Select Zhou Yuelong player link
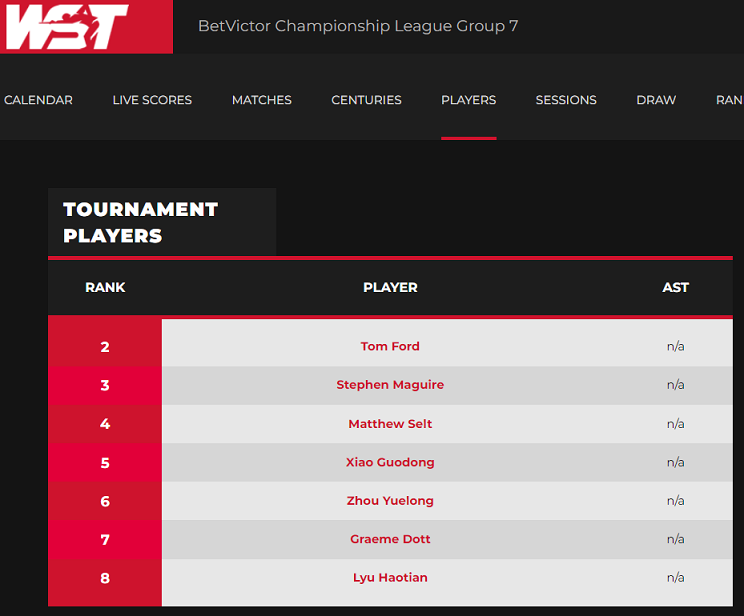 tap(390, 501)
